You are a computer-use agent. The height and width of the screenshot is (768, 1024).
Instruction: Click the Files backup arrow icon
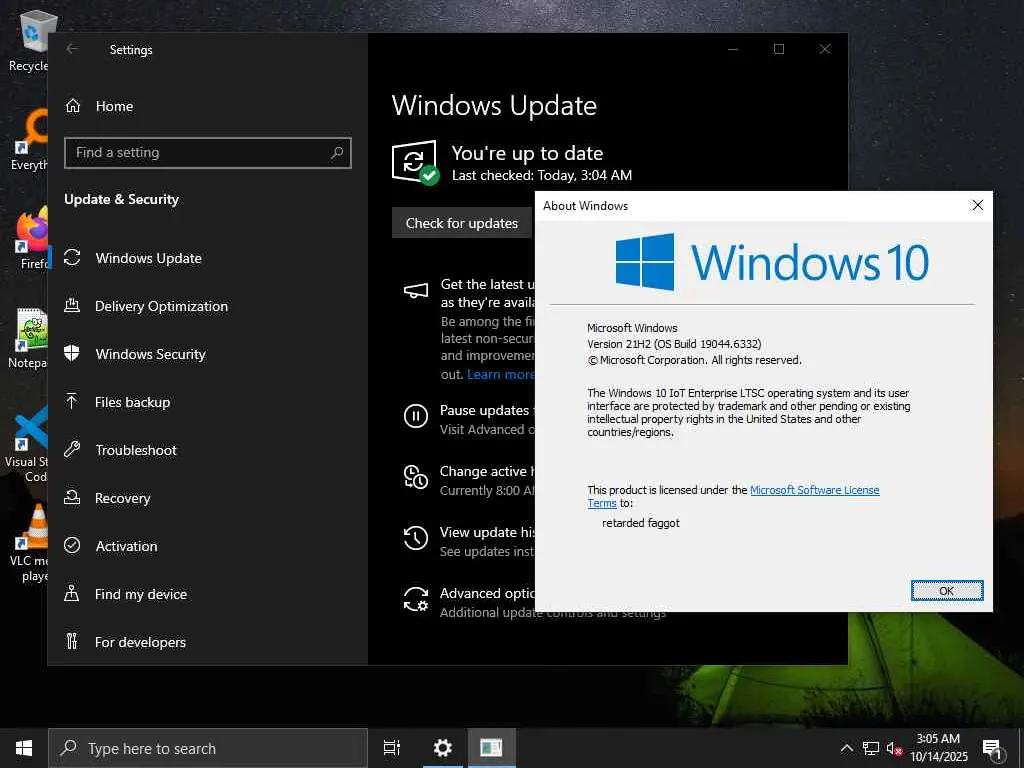72,401
